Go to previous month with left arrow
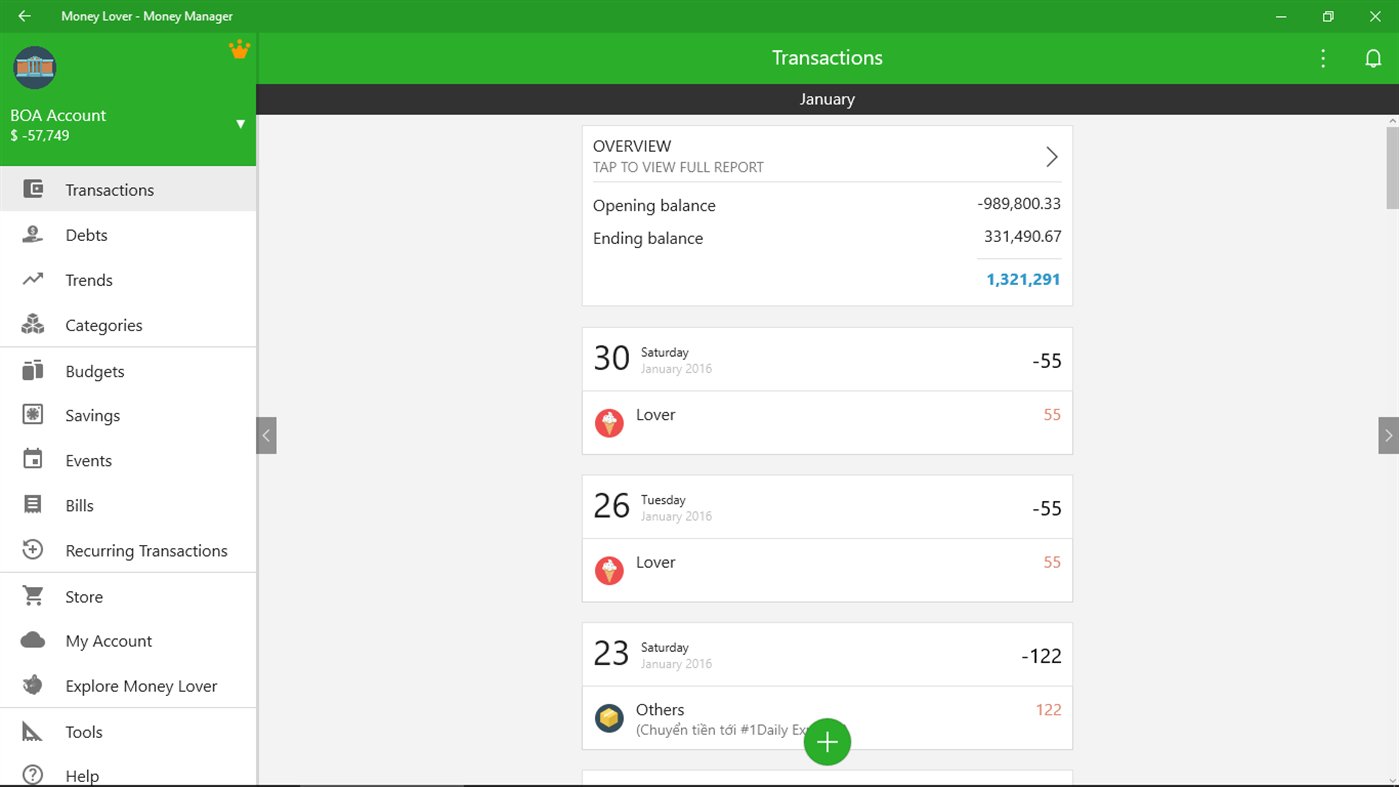Screen dimensions: 1399x787 click(x=266, y=436)
